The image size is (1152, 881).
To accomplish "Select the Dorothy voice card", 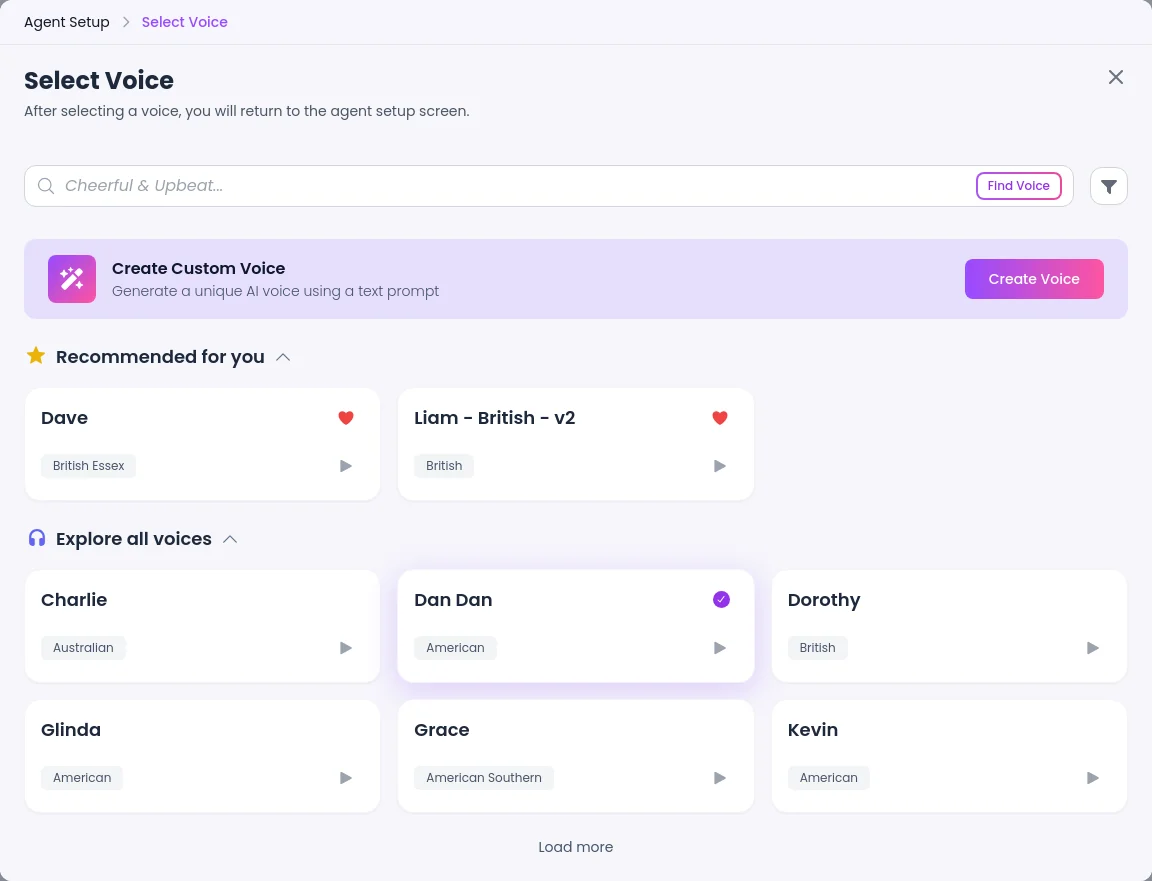I will coord(949,626).
